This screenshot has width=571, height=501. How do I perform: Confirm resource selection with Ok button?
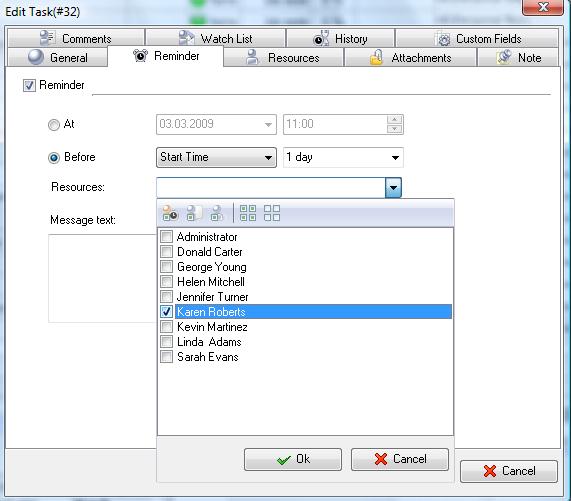tap(293, 459)
